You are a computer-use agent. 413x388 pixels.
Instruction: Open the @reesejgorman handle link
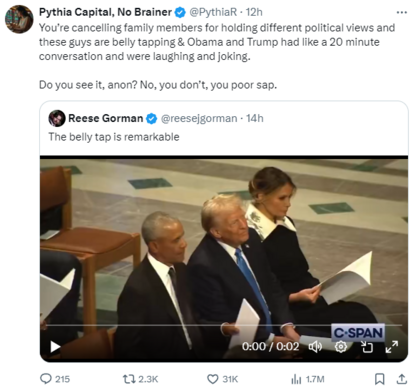pos(199,118)
